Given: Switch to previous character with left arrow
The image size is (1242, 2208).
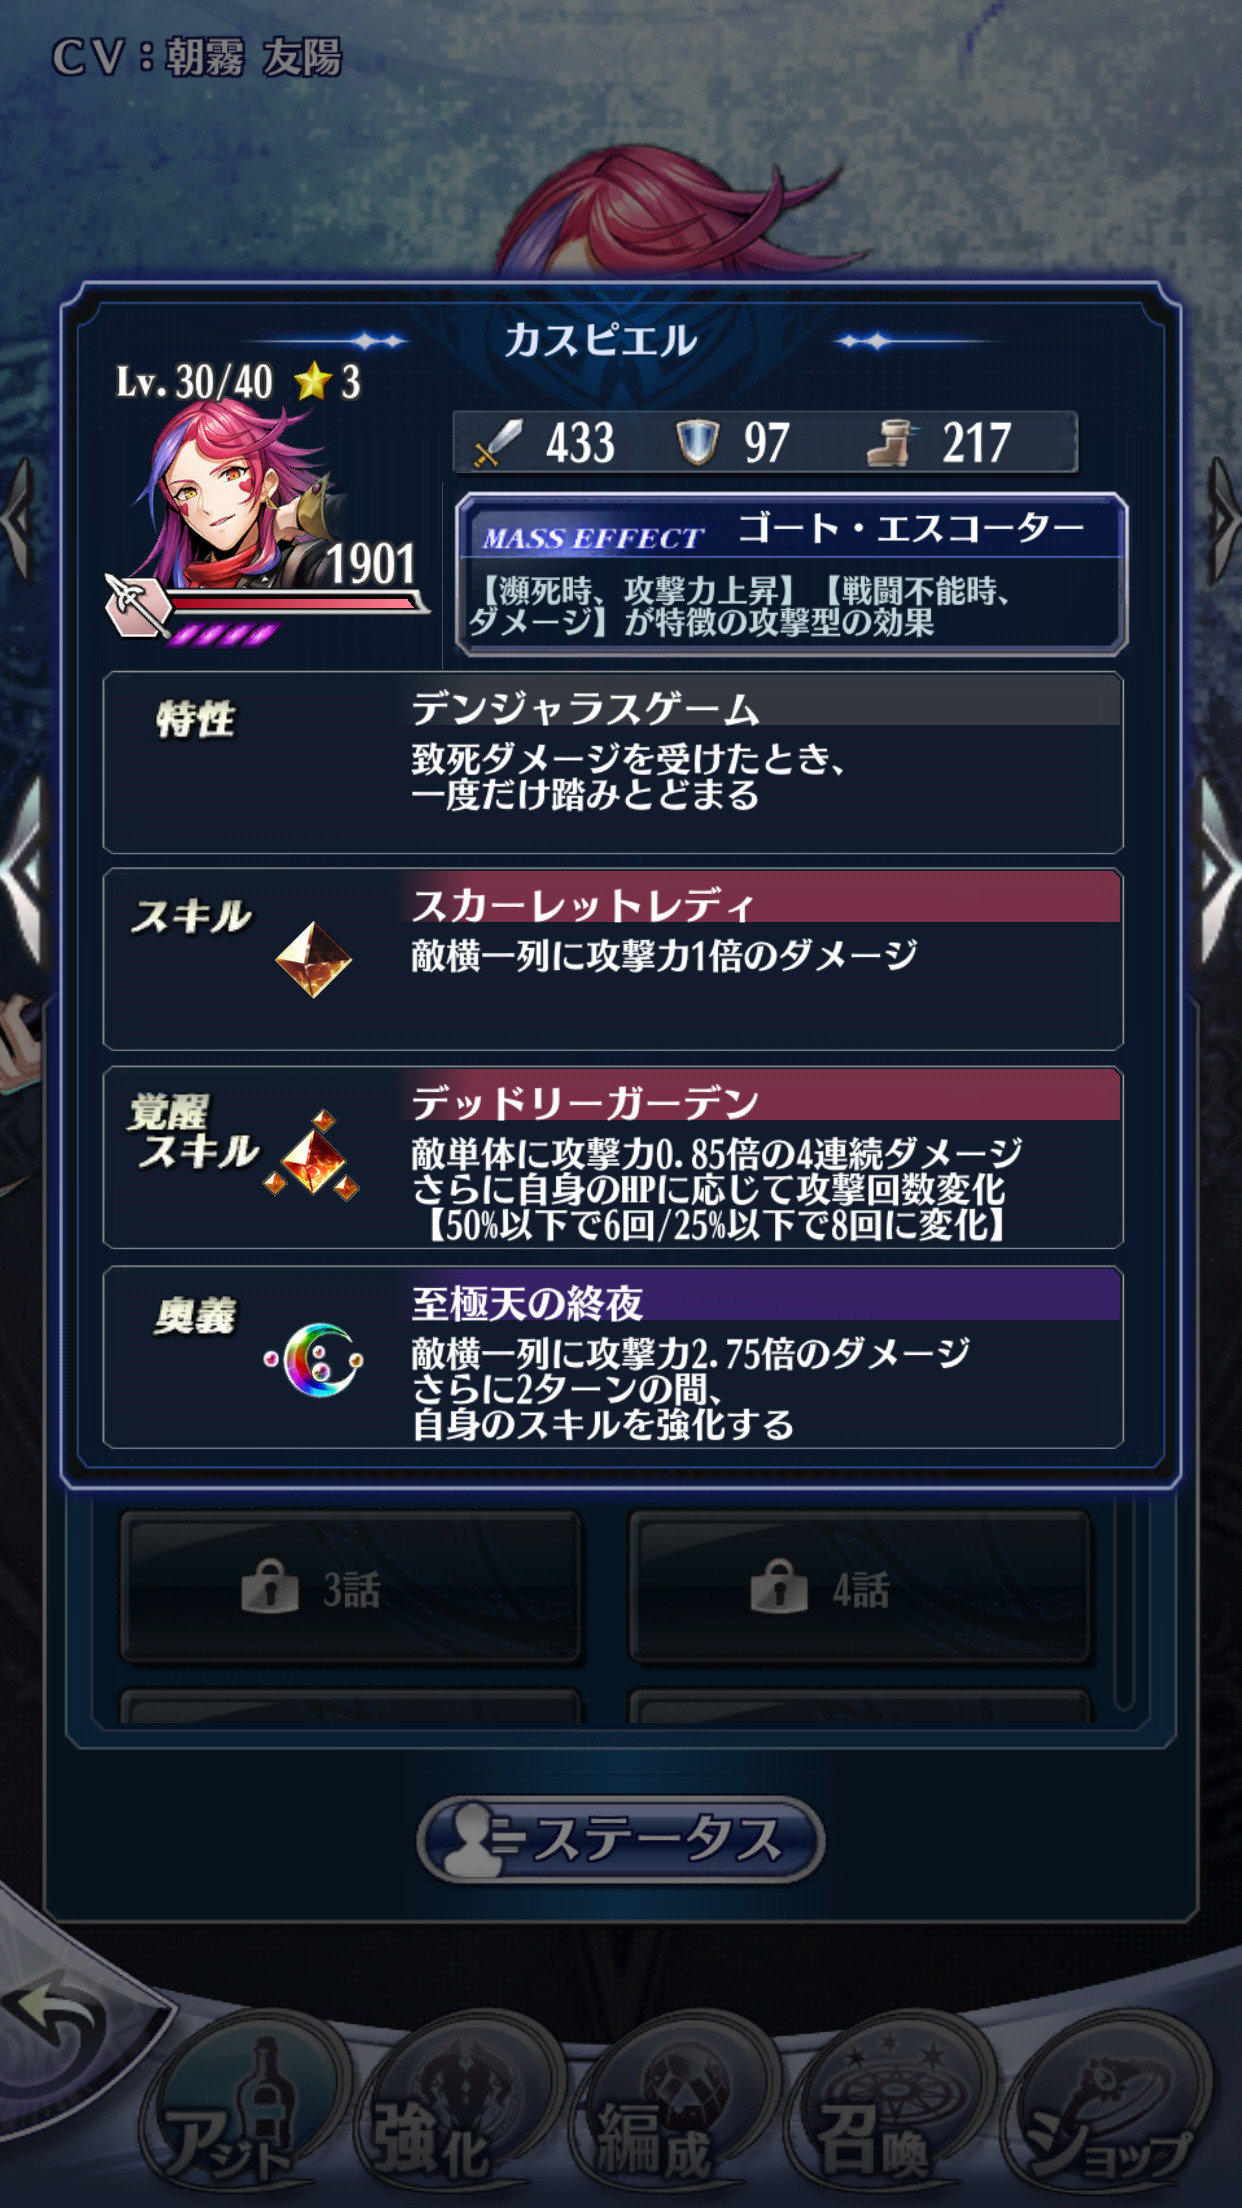Looking at the screenshot, I should (x=24, y=872).
